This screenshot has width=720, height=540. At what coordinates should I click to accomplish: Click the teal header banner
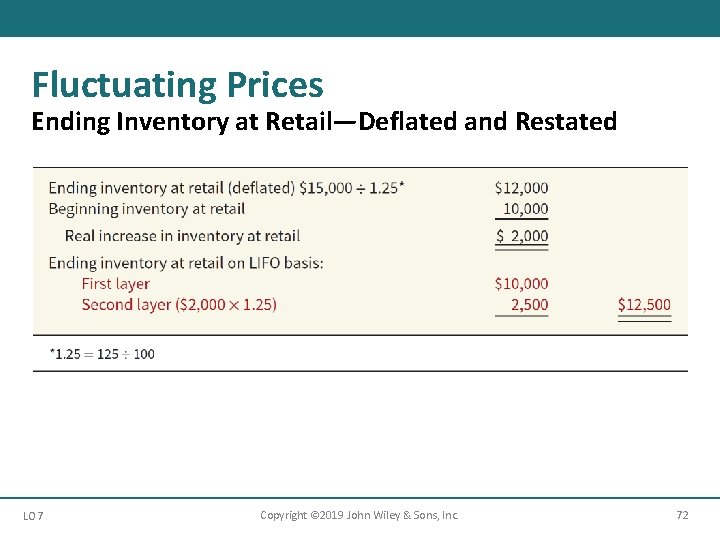pyautogui.click(x=360, y=18)
